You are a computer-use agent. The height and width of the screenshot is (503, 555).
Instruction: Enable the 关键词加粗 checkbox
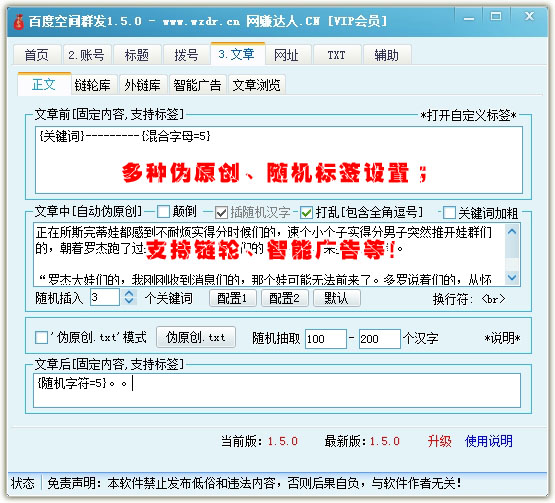(x=449, y=213)
